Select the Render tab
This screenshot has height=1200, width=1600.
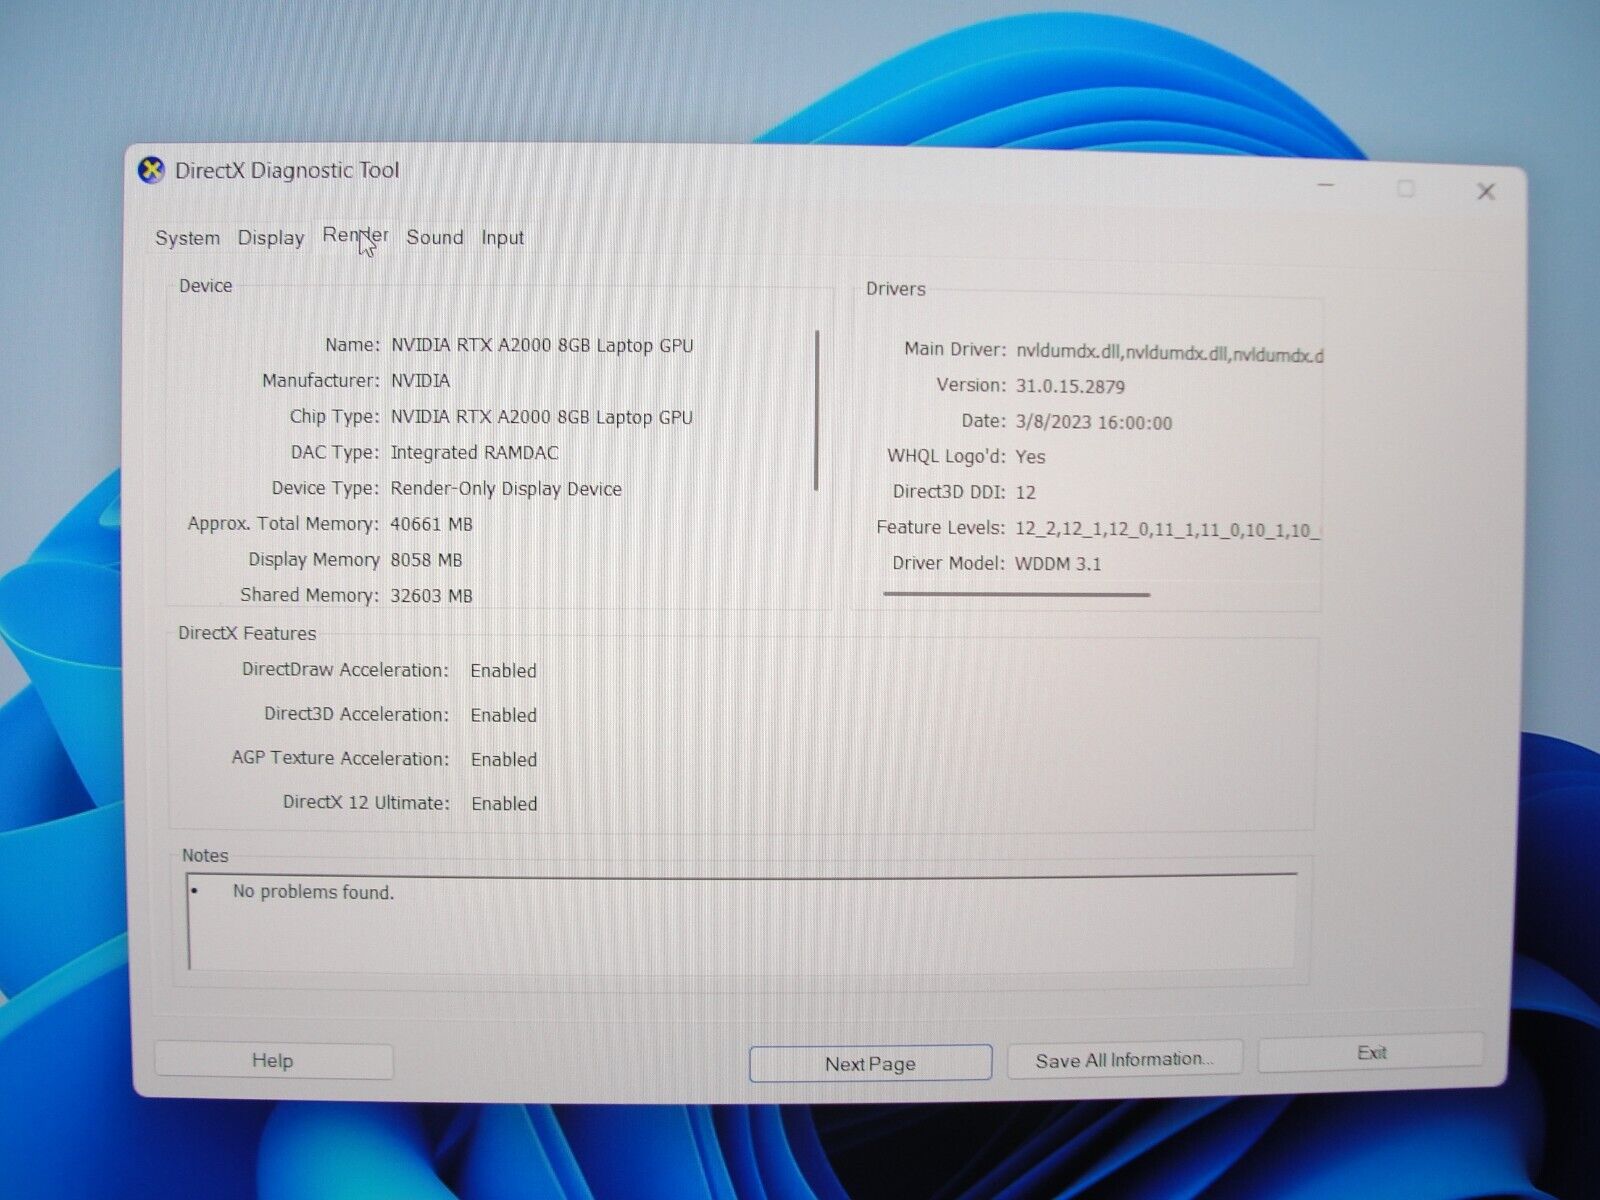(355, 236)
